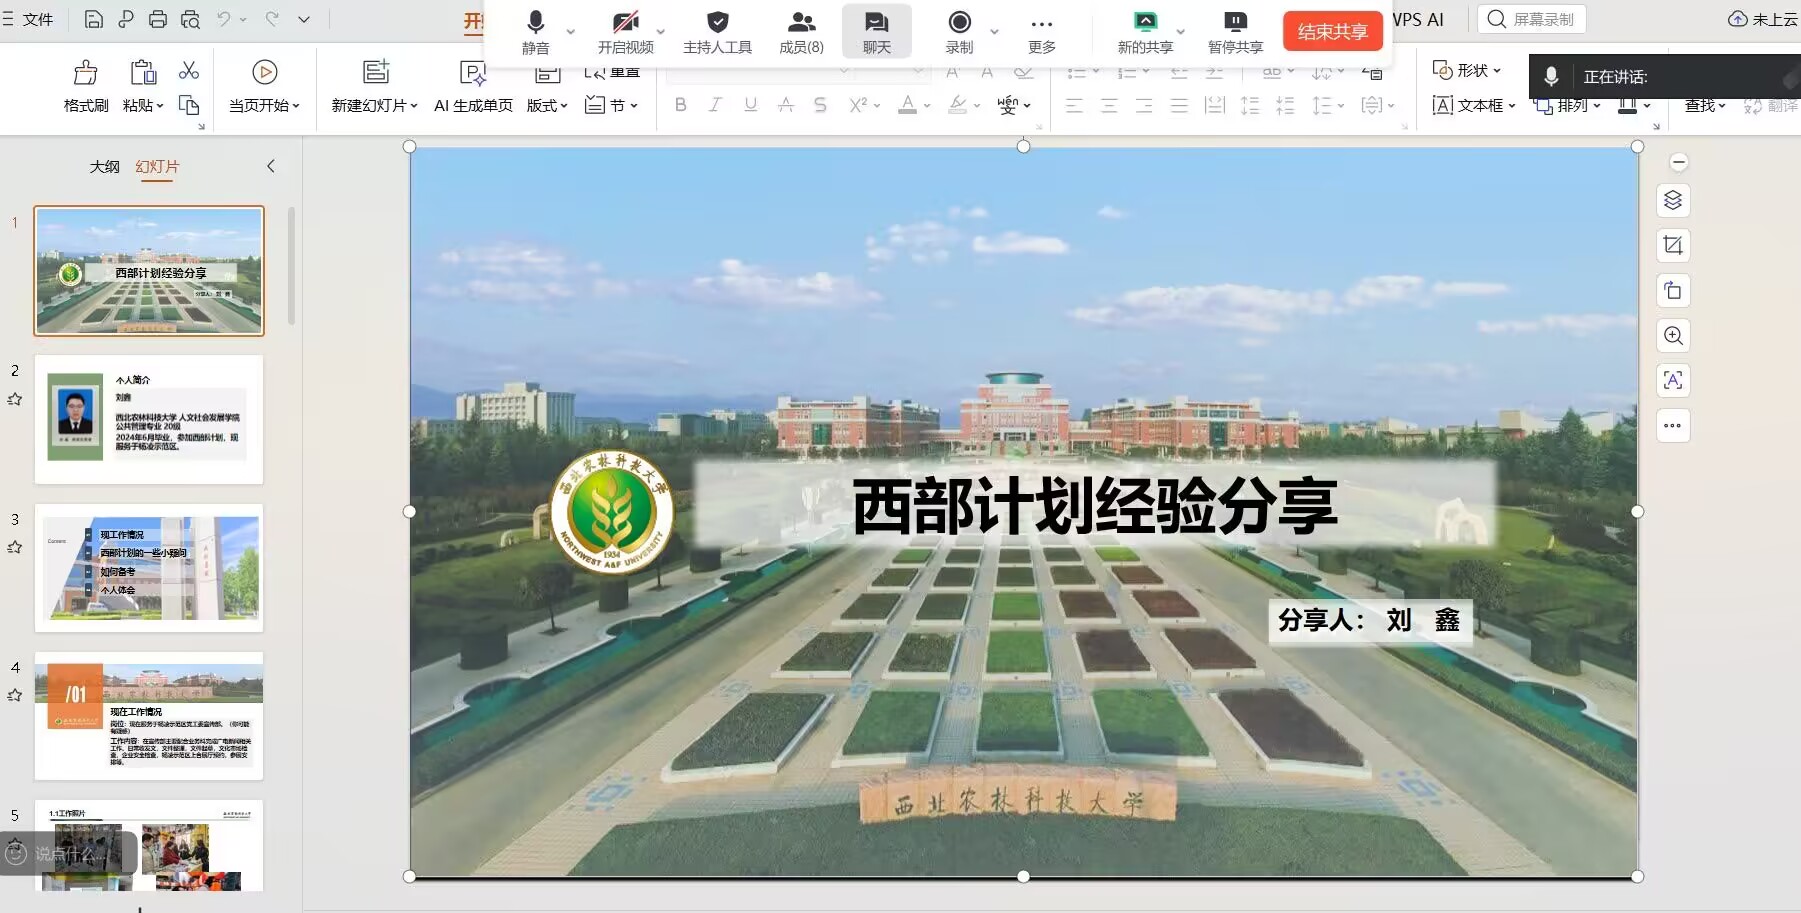The width and height of the screenshot is (1801, 913).
Task: Click the crop icon beside slide
Action: pyautogui.click(x=1673, y=245)
